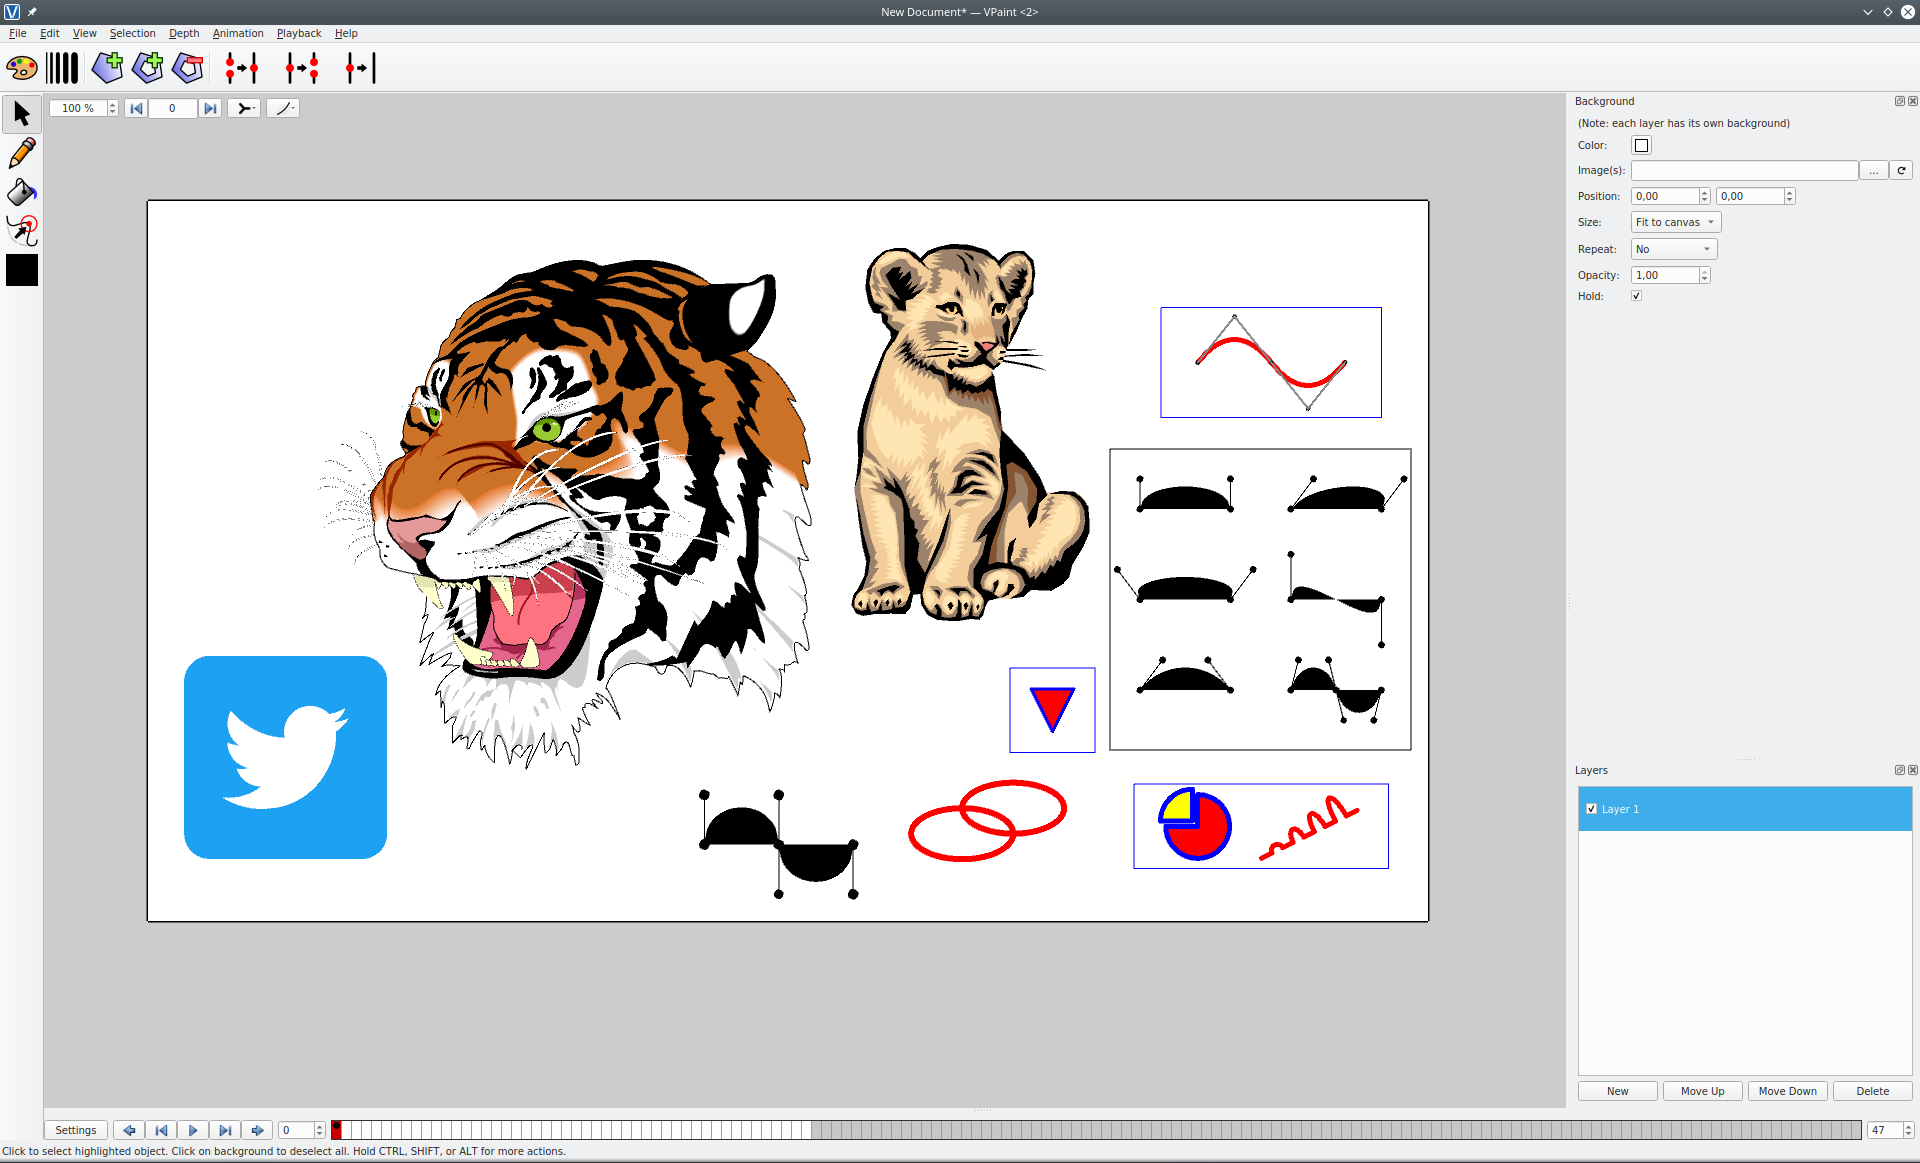Open the onion skin curve dropdown
This screenshot has width=1920, height=1163.
283,108
